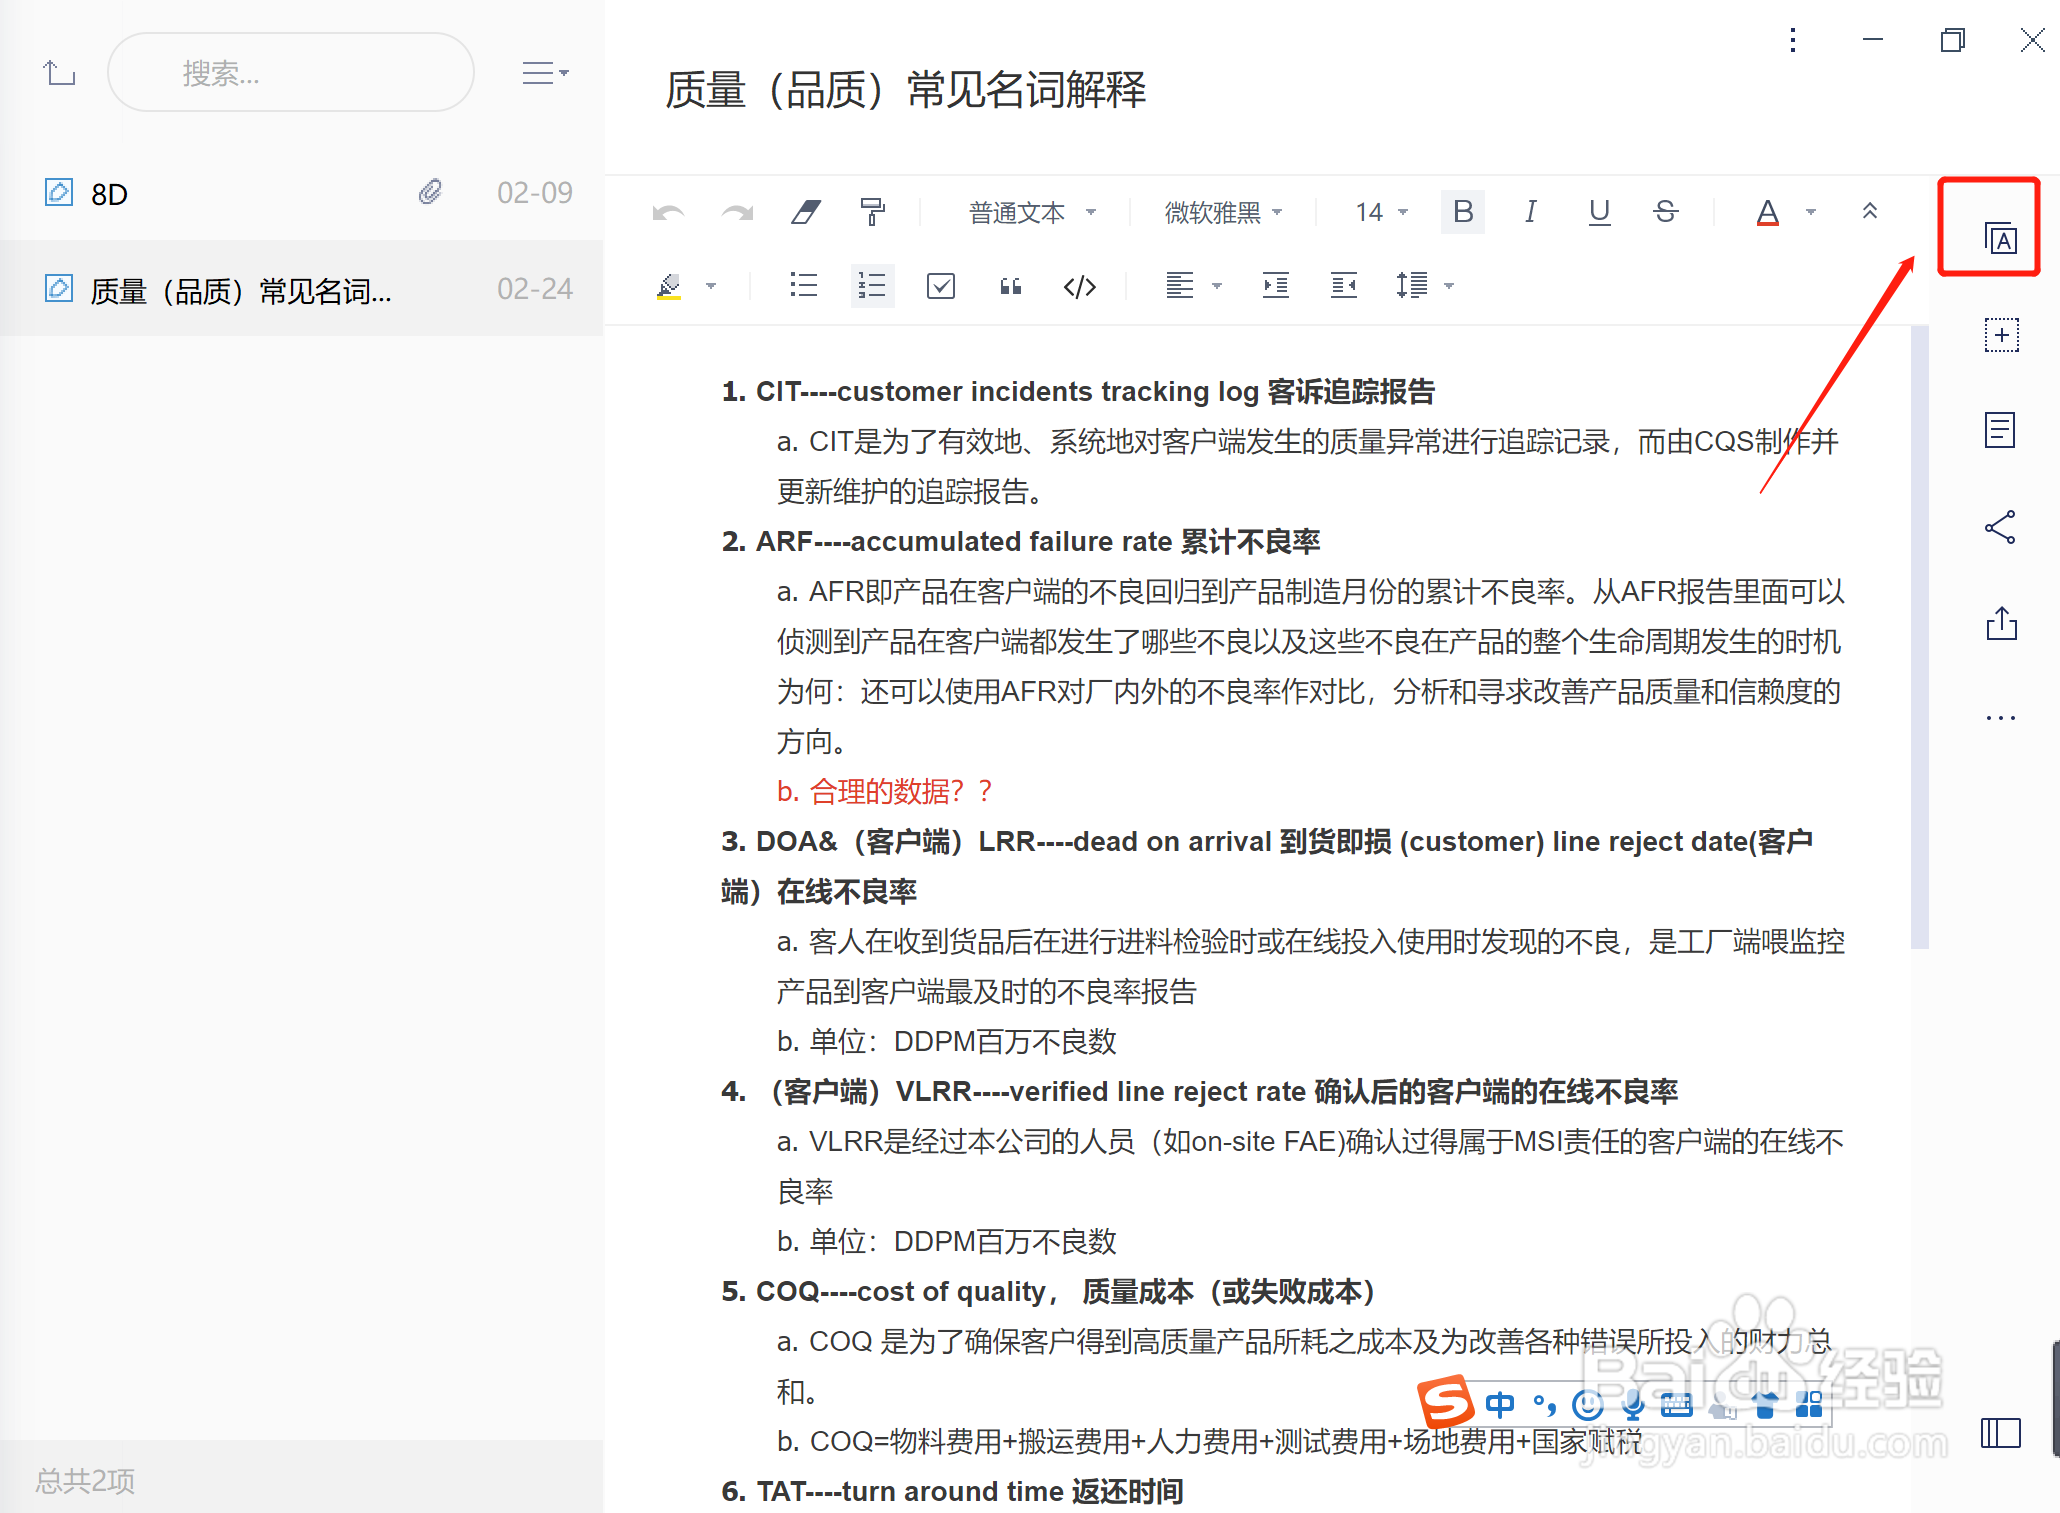Click the clear formatting eraser icon

pyautogui.click(x=806, y=212)
